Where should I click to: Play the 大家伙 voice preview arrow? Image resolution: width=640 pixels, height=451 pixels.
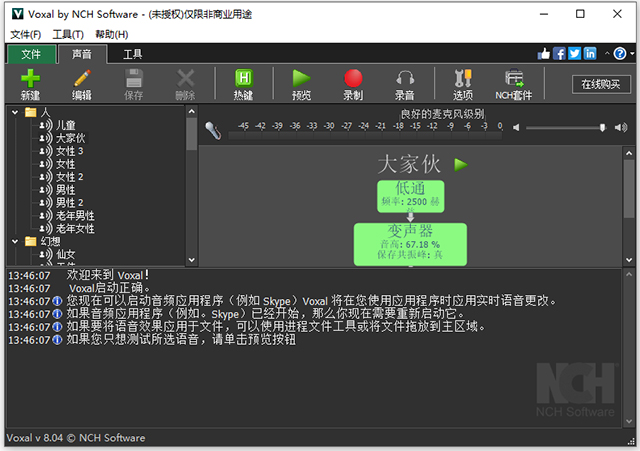click(x=461, y=165)
